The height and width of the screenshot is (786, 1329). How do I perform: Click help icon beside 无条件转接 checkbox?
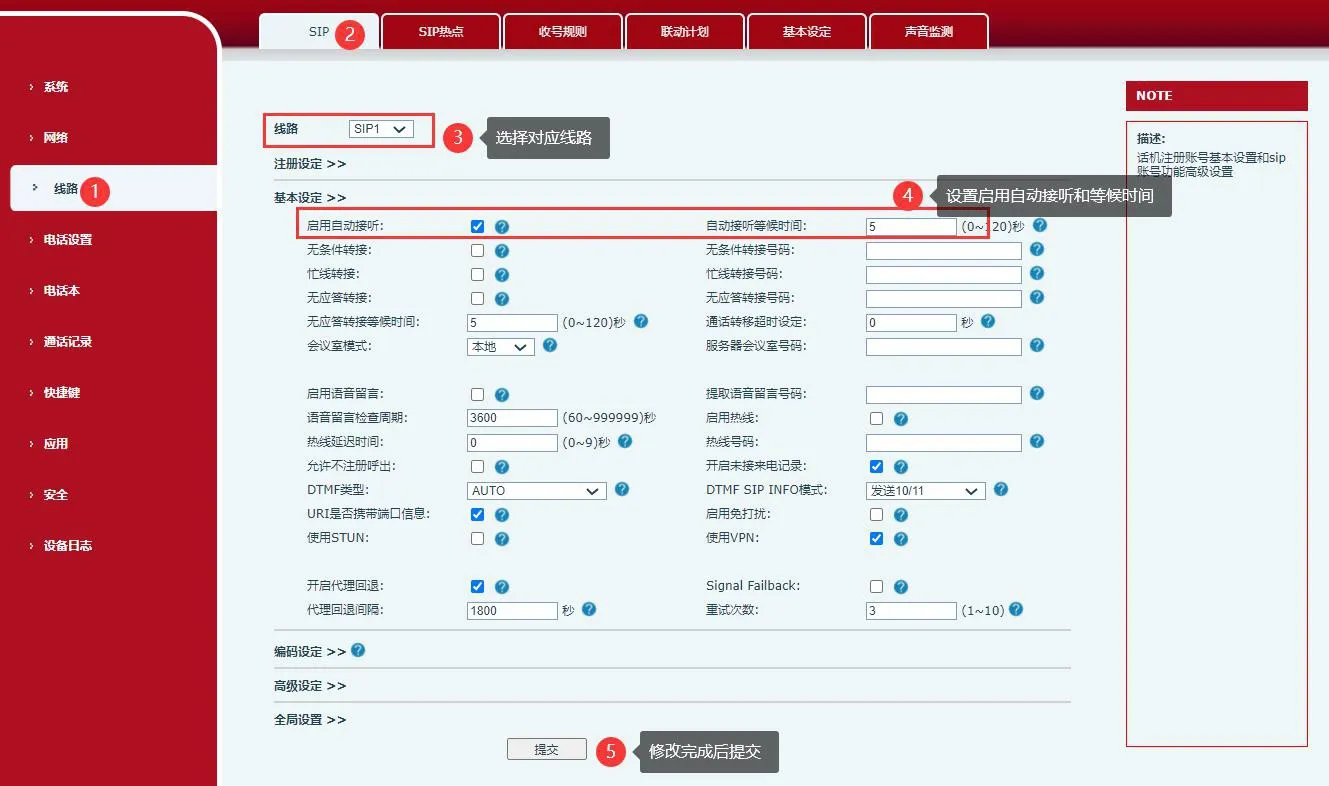(x=502, y=251)
